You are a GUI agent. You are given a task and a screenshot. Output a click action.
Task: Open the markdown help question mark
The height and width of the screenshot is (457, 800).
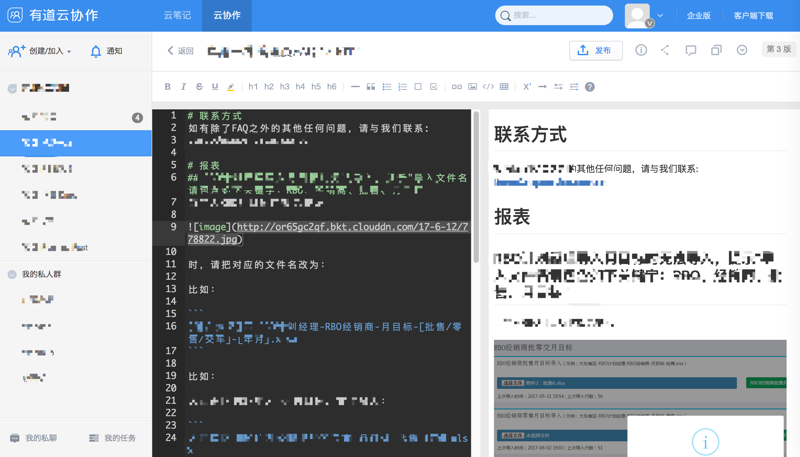pyautogui.click(x=590, y=87)
